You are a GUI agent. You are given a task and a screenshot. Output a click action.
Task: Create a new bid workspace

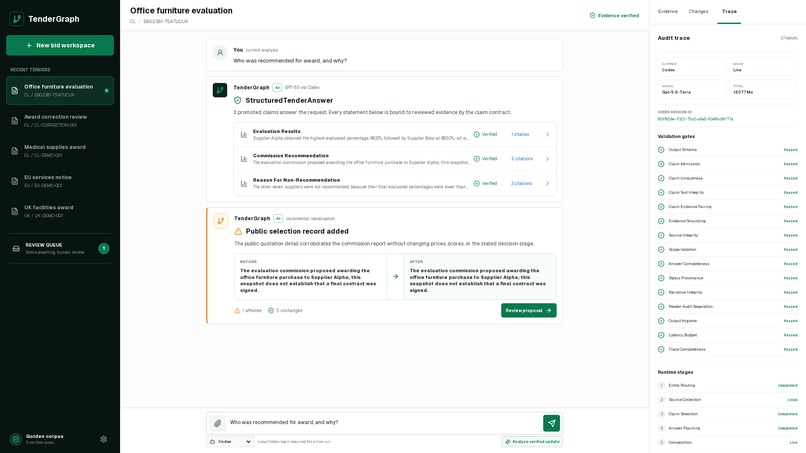click(60, 45)
